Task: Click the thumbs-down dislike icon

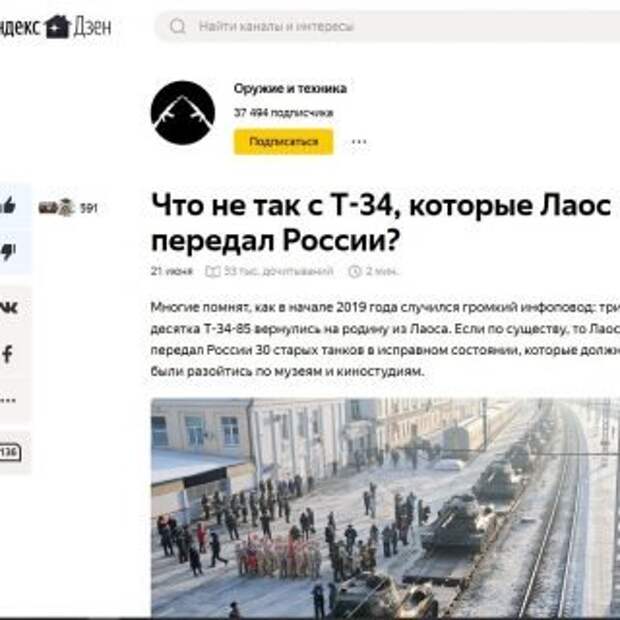Action: [8, 252]
